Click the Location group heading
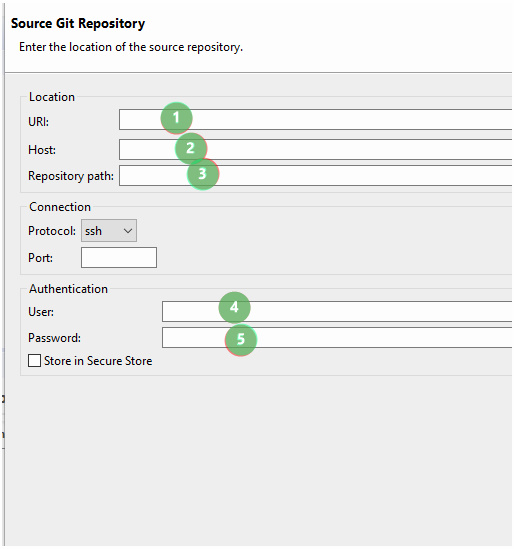The image size is (514, 549). [x=52, y=97]
